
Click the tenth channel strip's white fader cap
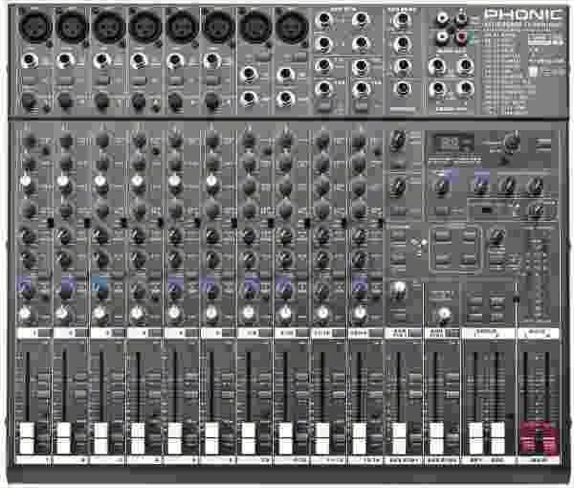(359, 438)
